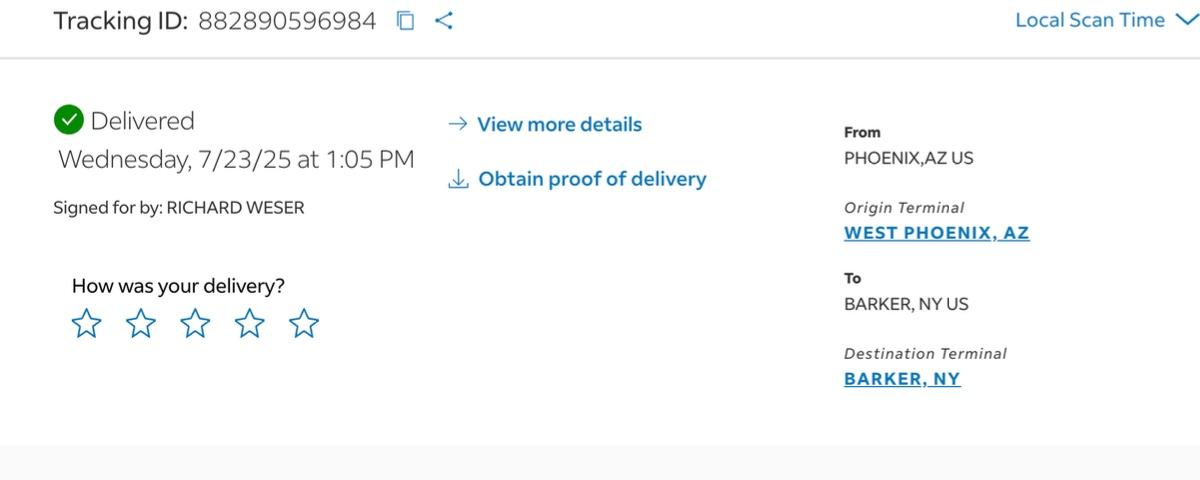The image size is (1200, 480).
Task: Copy the tracking ID with the clipboard icon
Action: pyautogui.click(x=405, y=20)
